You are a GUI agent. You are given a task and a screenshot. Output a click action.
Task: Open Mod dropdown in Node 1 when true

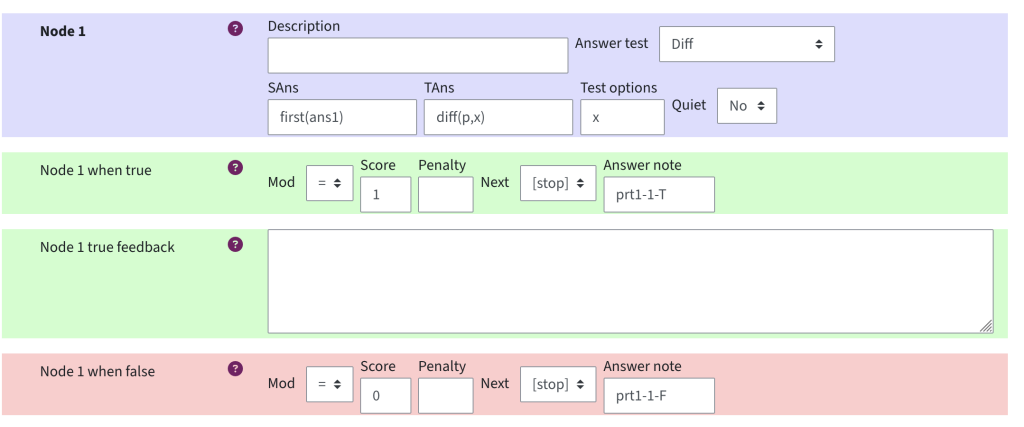(x=330, y=183)
